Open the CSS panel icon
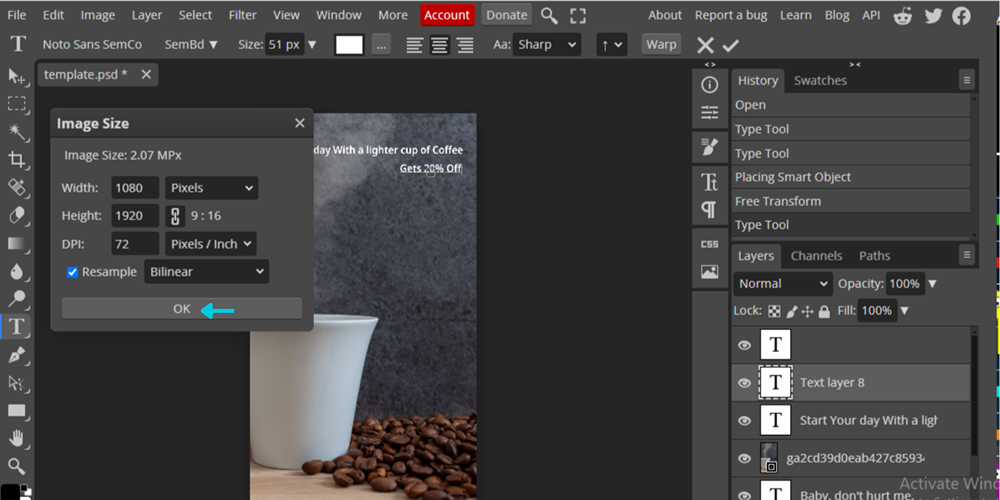Screen dimensions: 1000x500 pyautogui.click(x=709, y=244)
